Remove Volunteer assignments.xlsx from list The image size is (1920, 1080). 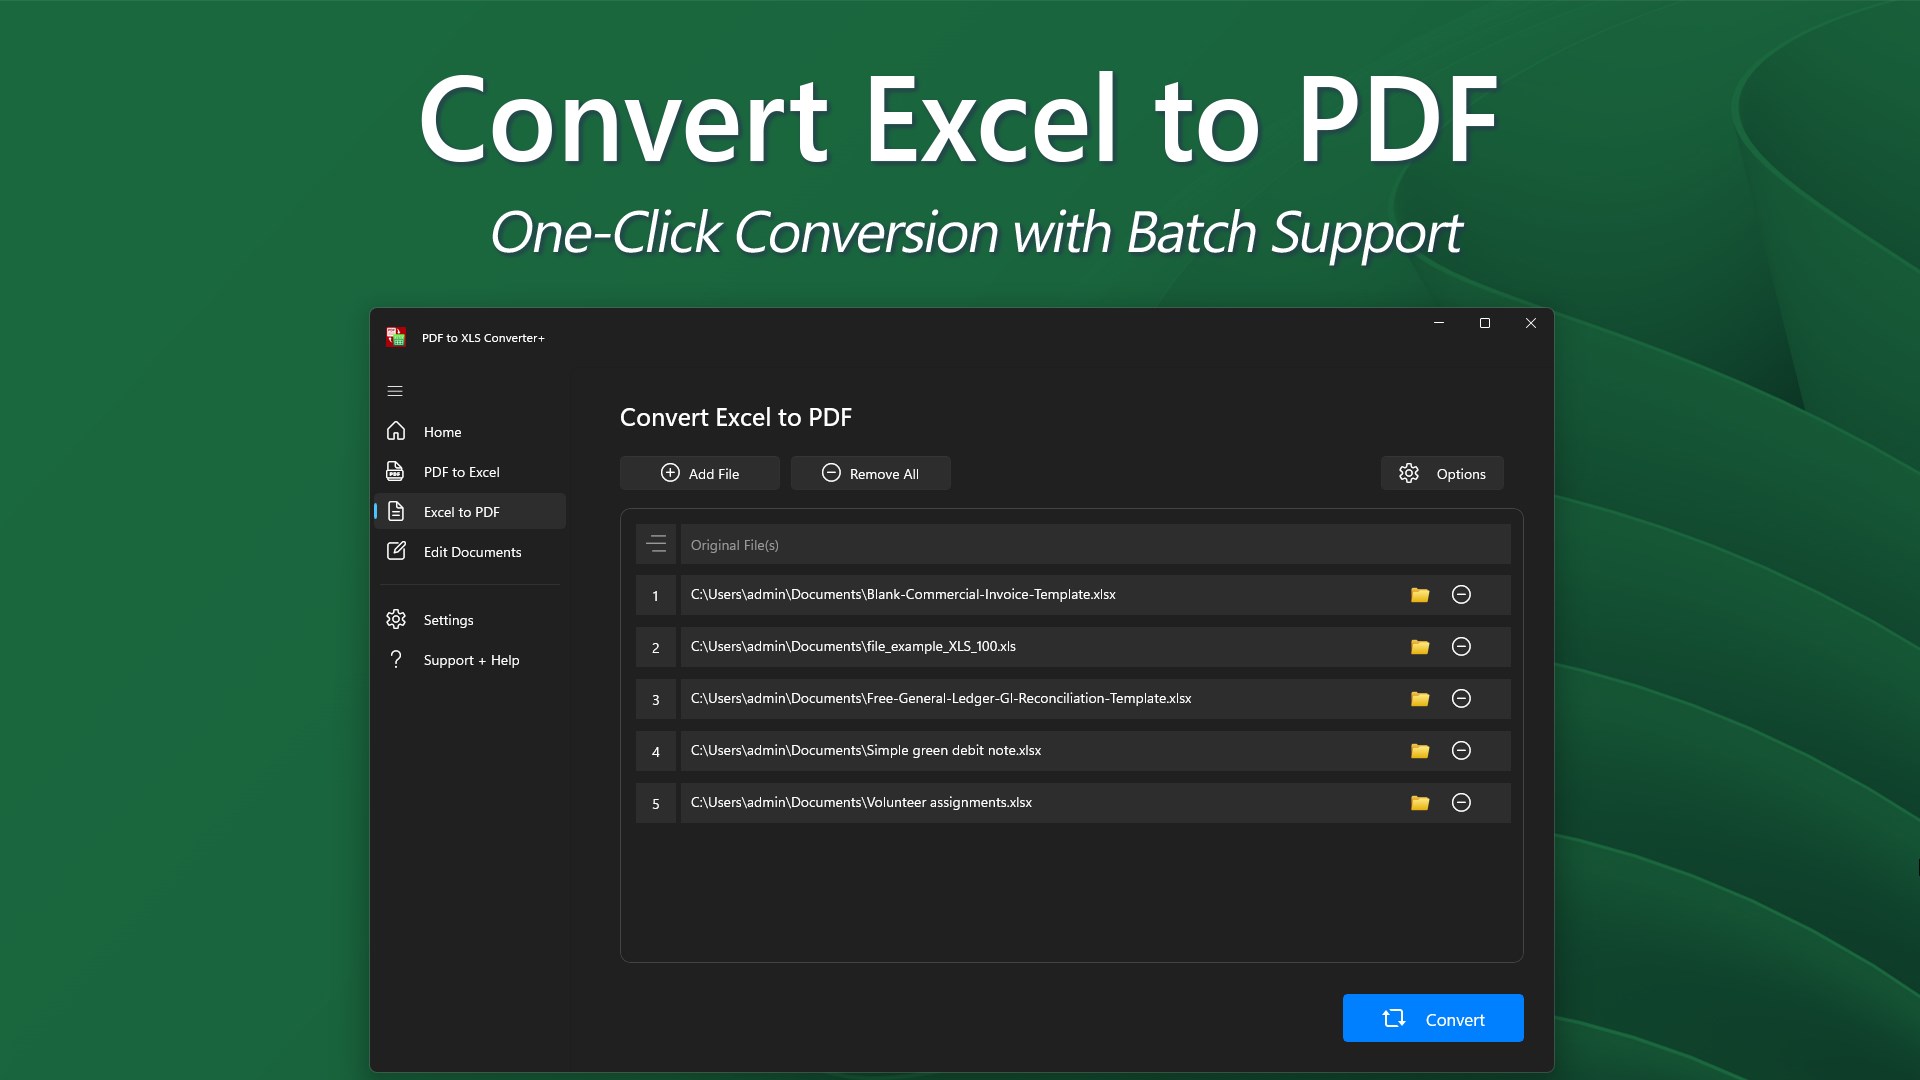coord(1461,803)
